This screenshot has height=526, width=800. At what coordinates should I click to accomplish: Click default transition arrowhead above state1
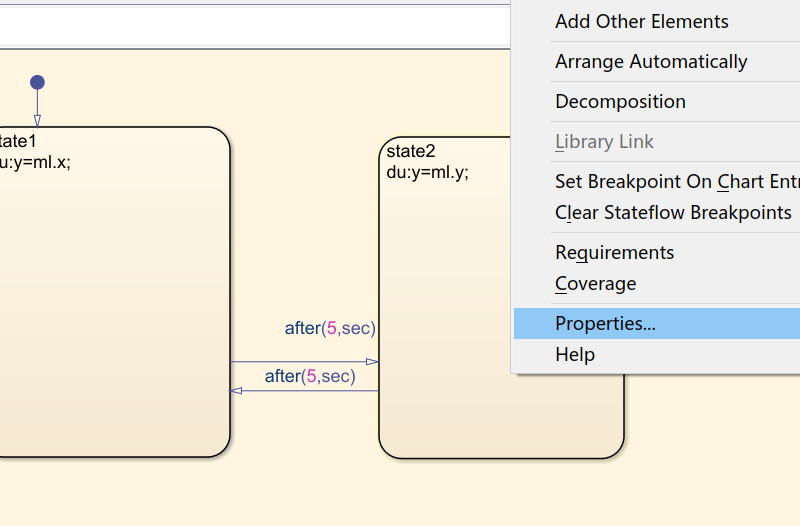coord(37,120)
